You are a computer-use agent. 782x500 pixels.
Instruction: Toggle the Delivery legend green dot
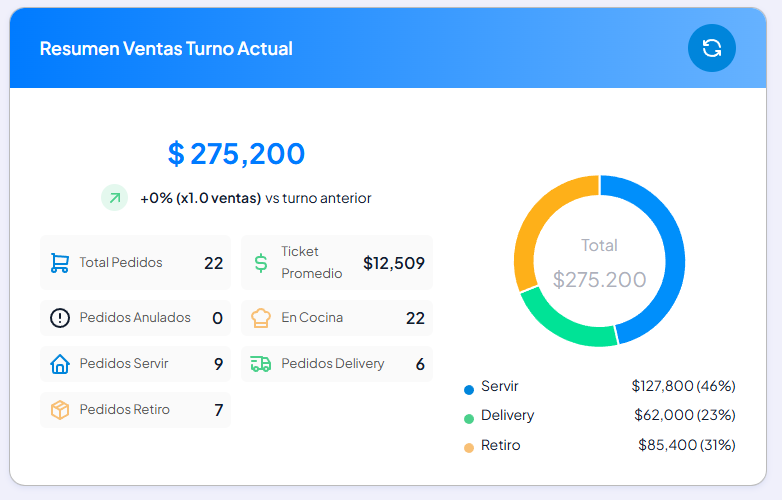469,419
